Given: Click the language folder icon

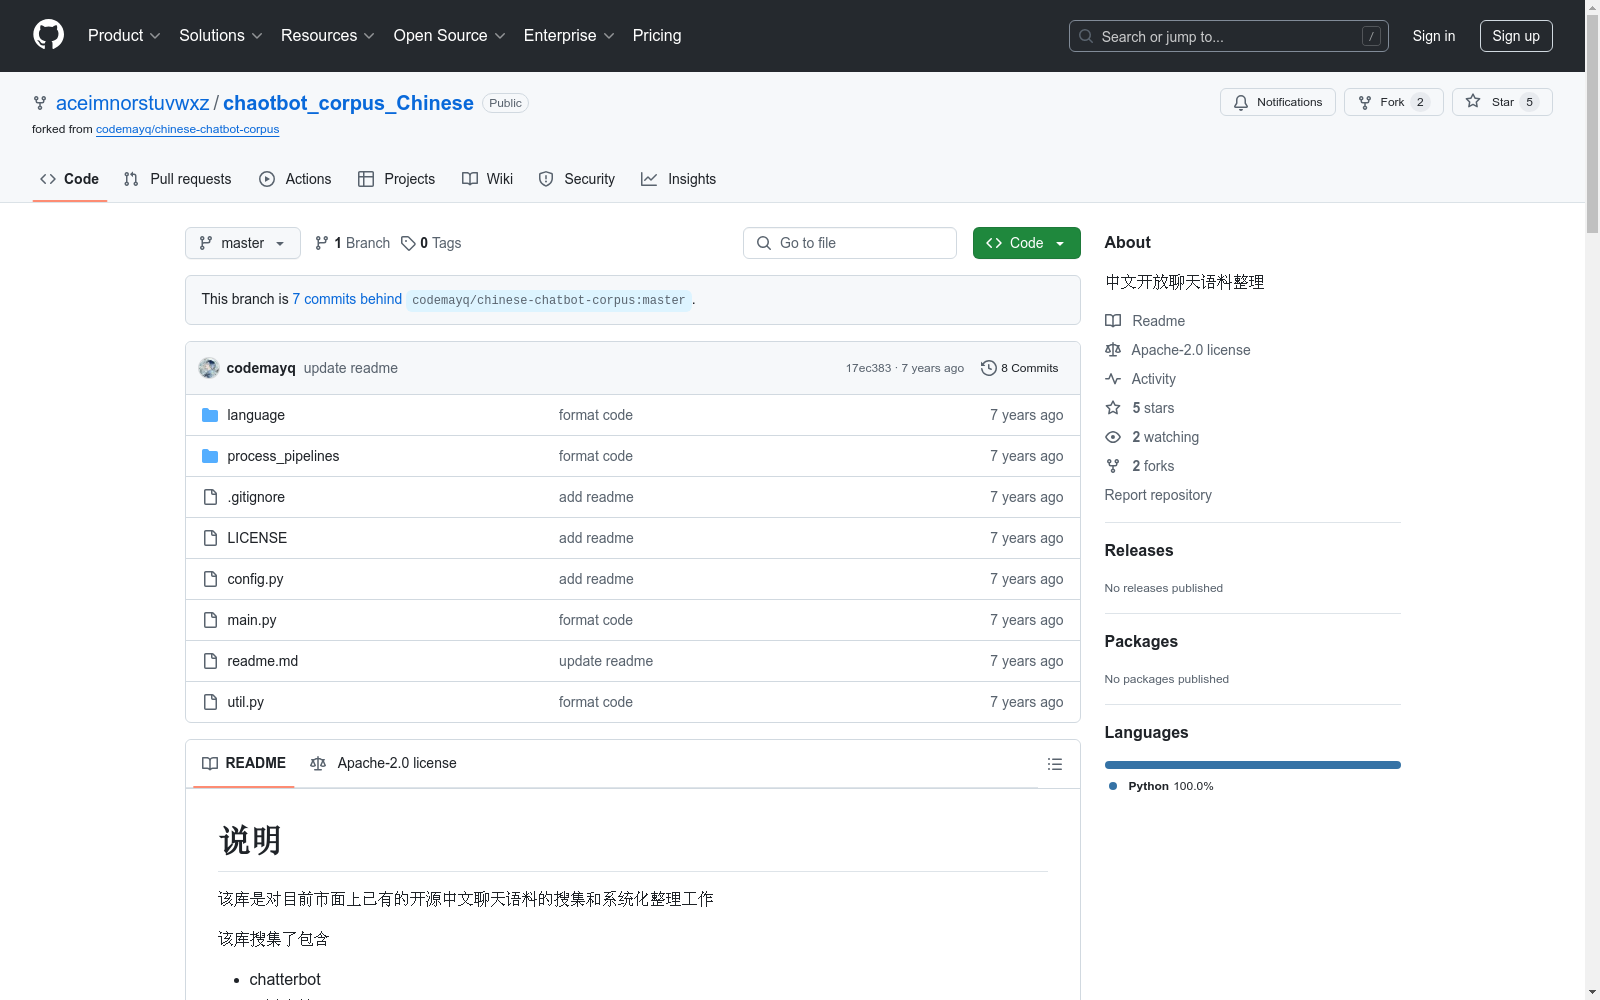Looking at the screenshot, I should pos(210,415).
